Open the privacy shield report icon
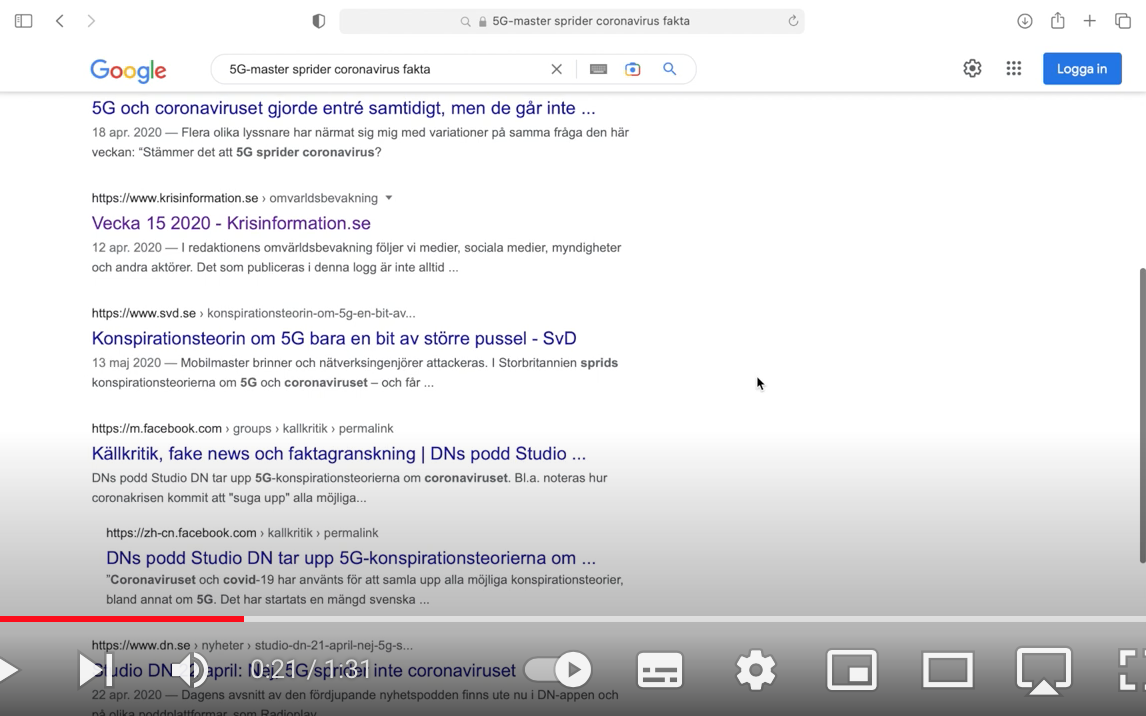This screenshot has height=716, width=1146. [x=319, y=21]
